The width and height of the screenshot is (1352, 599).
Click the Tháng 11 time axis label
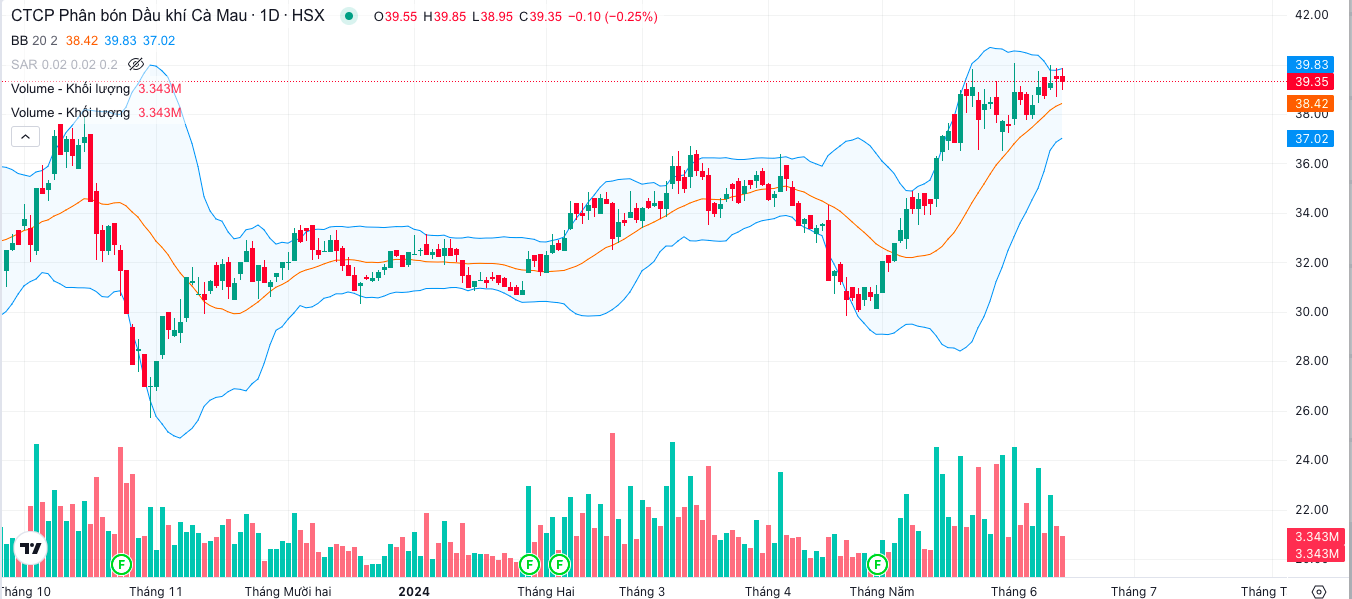point(156,592)
